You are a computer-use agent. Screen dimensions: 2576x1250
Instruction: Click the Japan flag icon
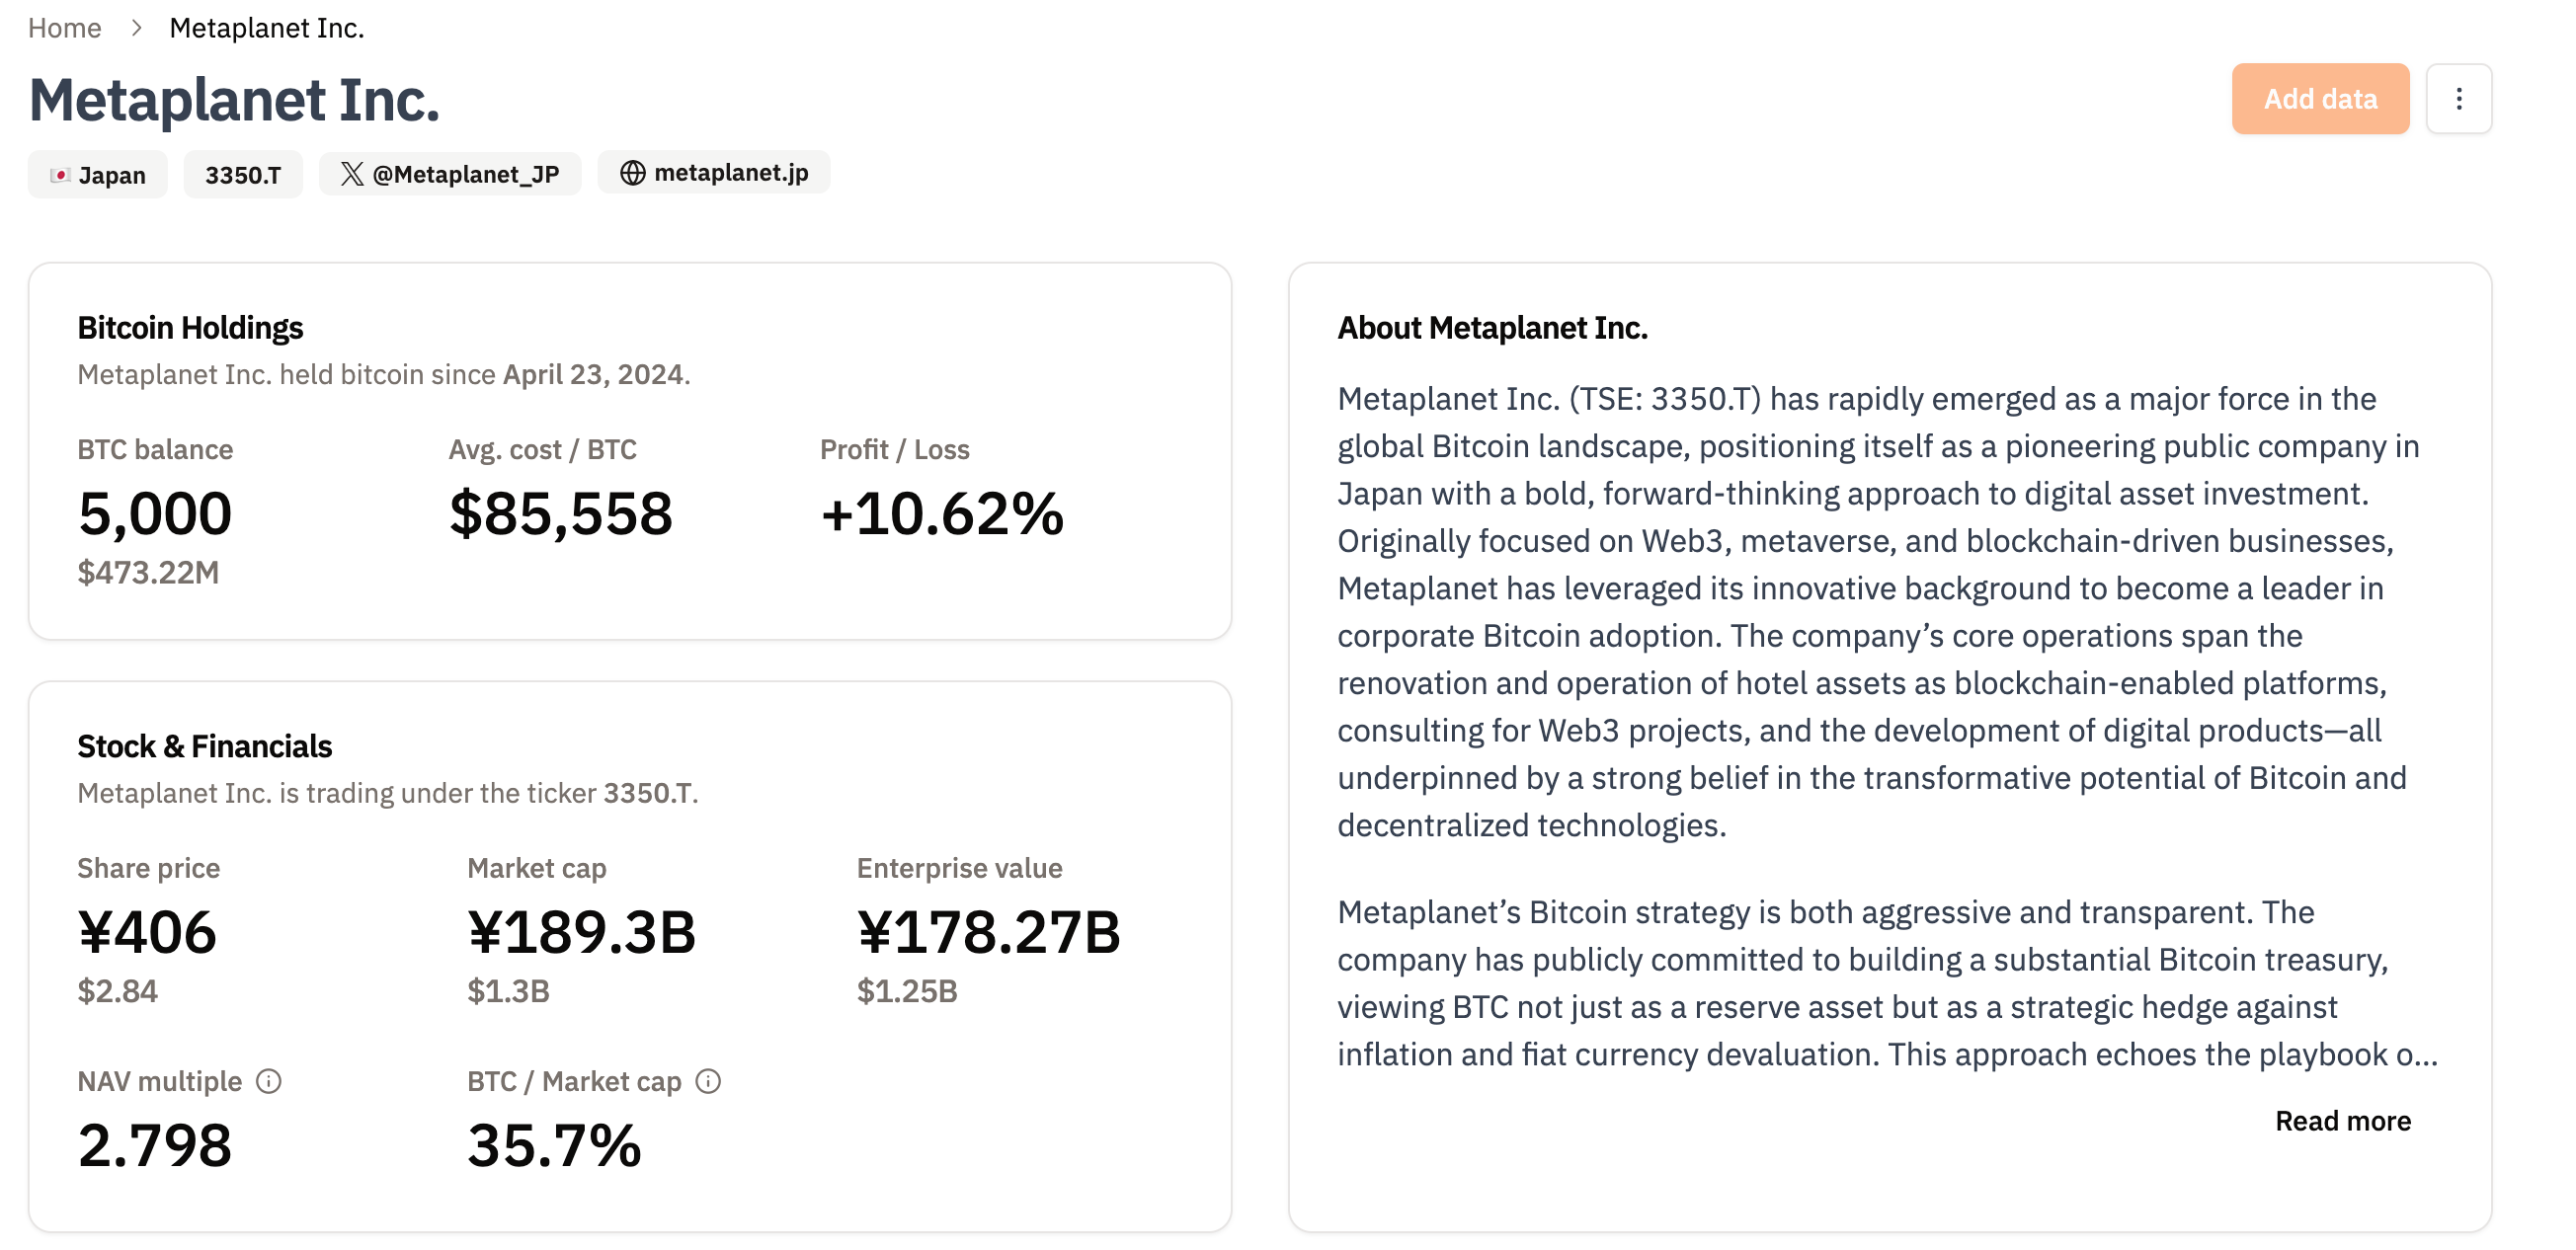pos(60,175)
